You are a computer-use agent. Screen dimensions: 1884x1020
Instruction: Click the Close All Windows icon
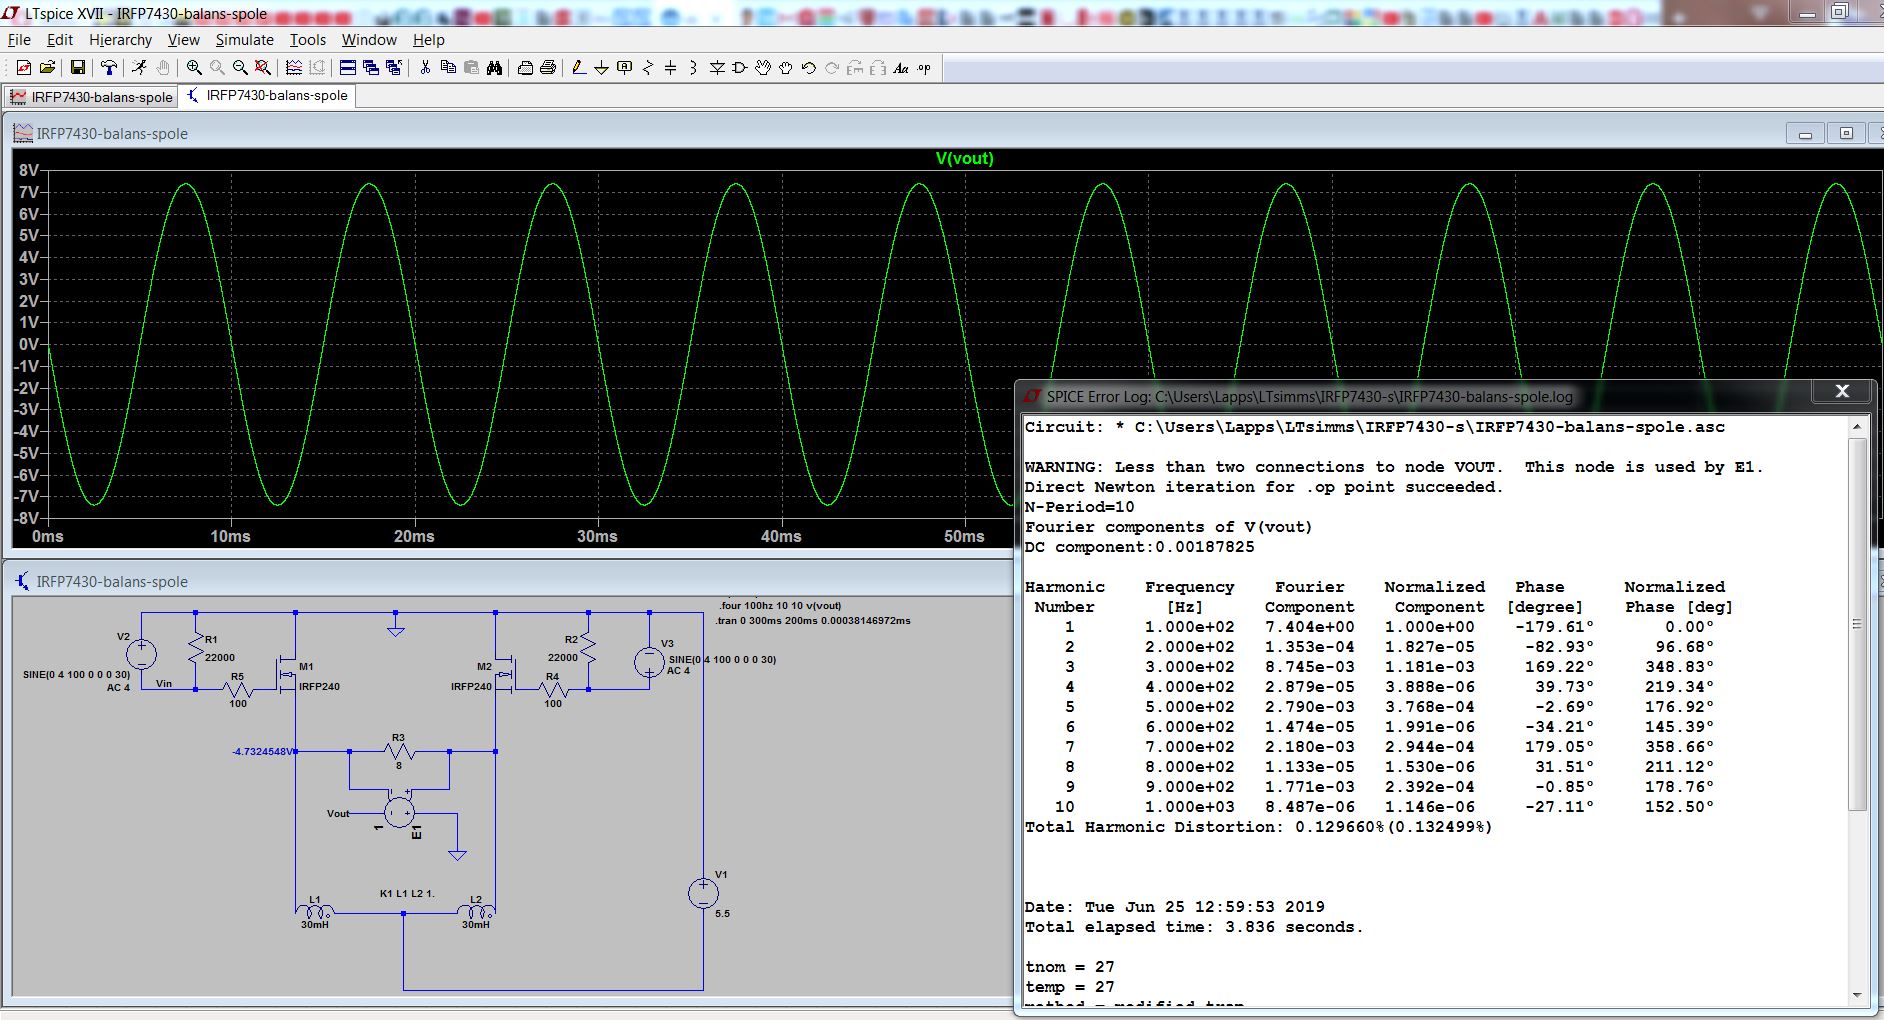[394, 67]
